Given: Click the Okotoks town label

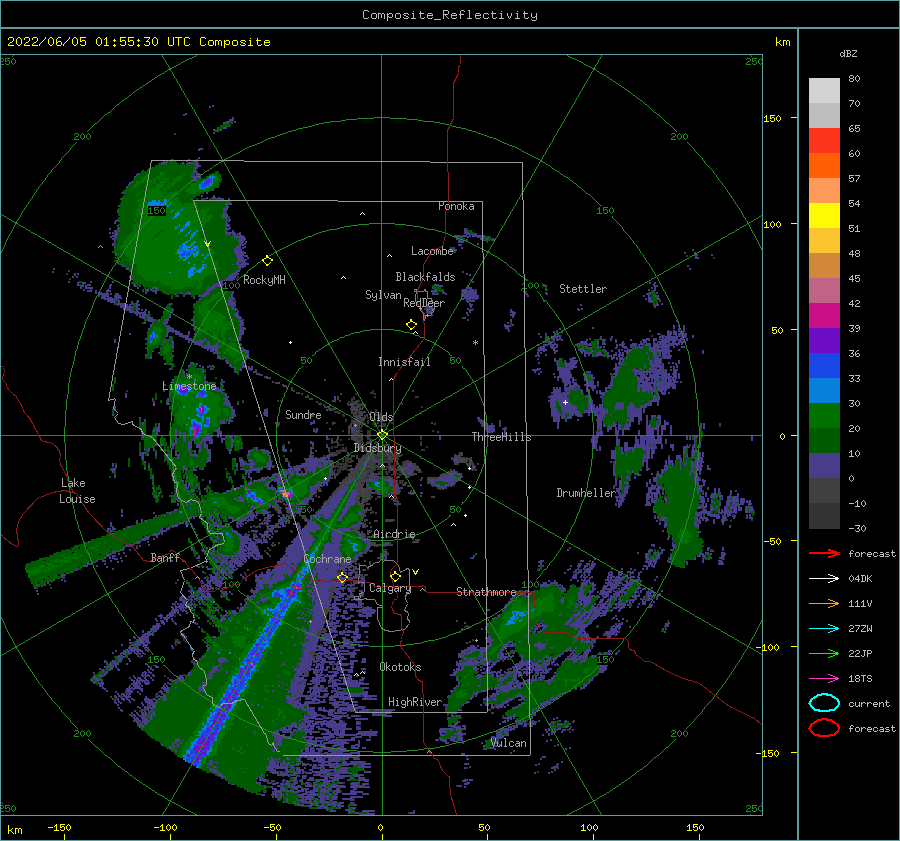Looking at the screenshot, I should click(400, 667).
